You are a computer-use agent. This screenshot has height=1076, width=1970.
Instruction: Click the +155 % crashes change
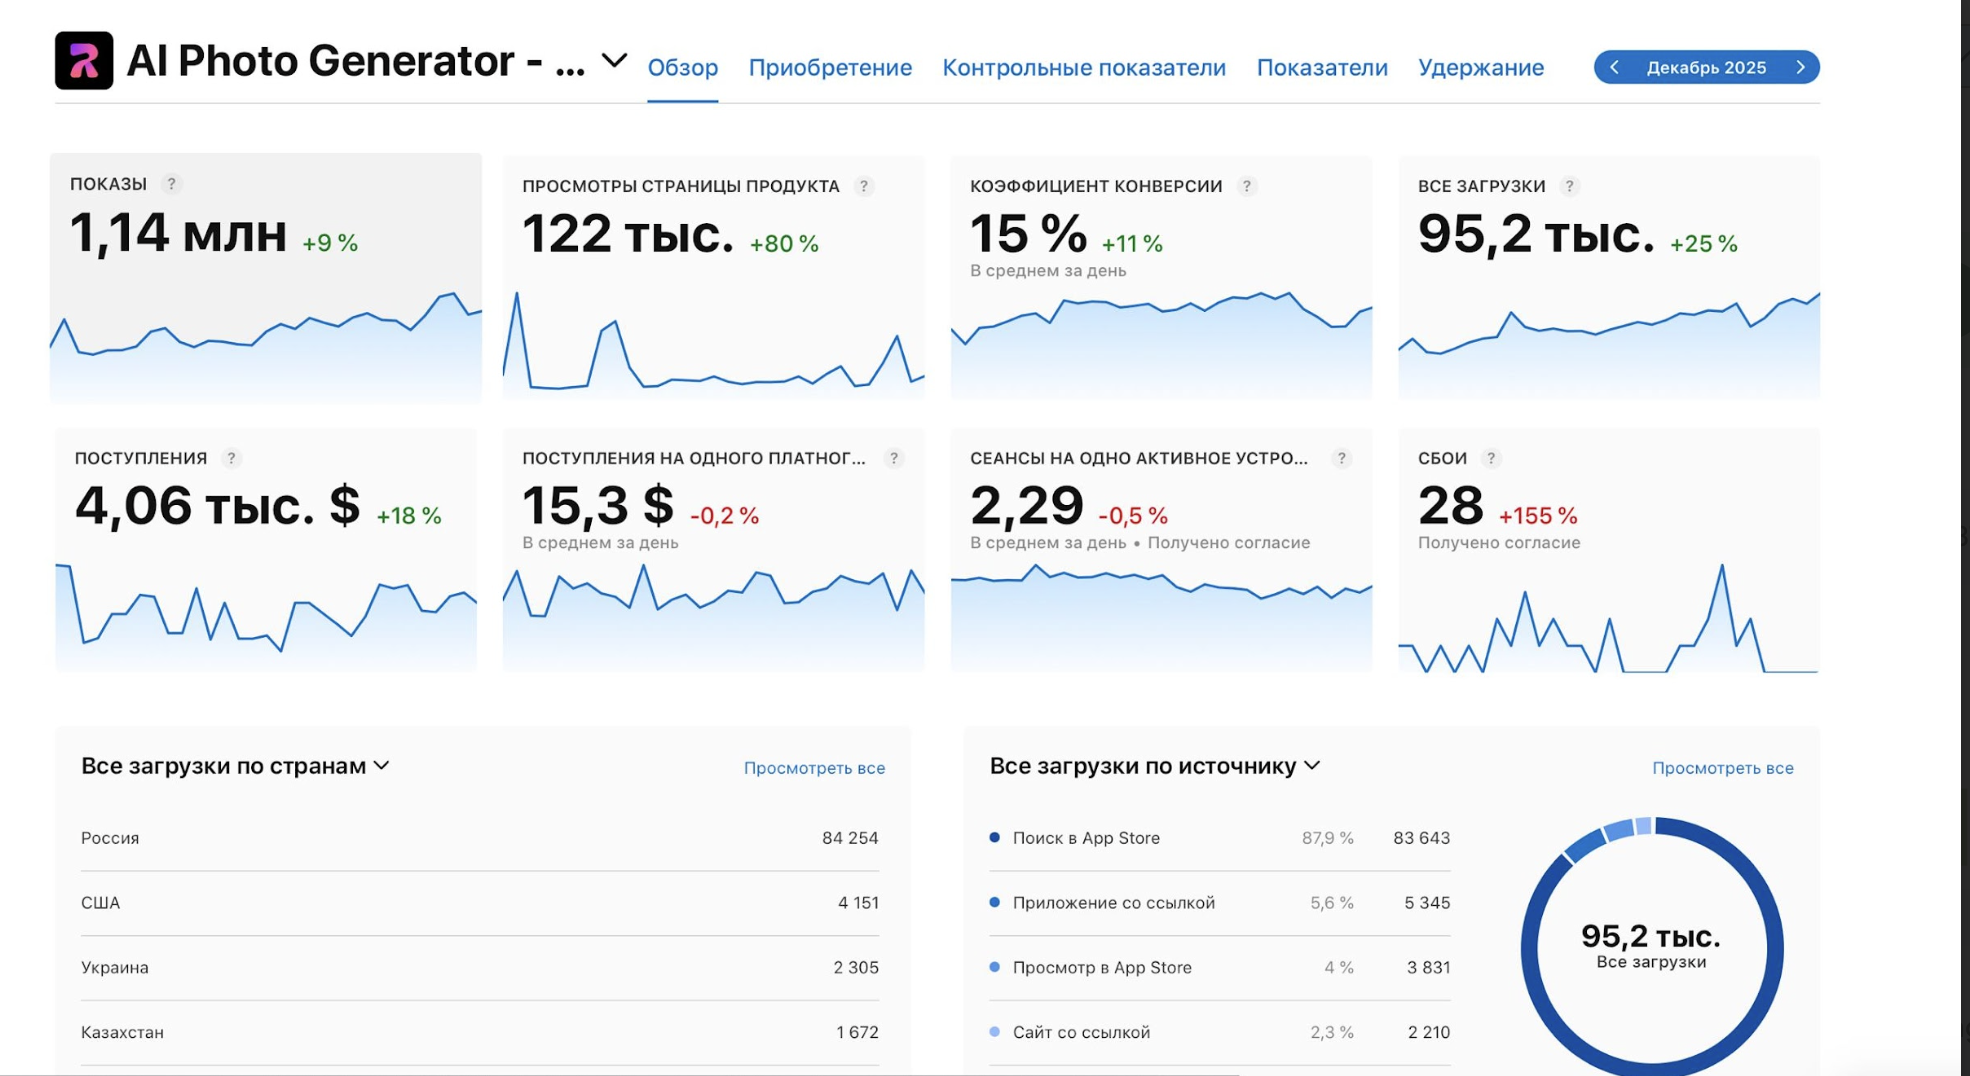1538,516
